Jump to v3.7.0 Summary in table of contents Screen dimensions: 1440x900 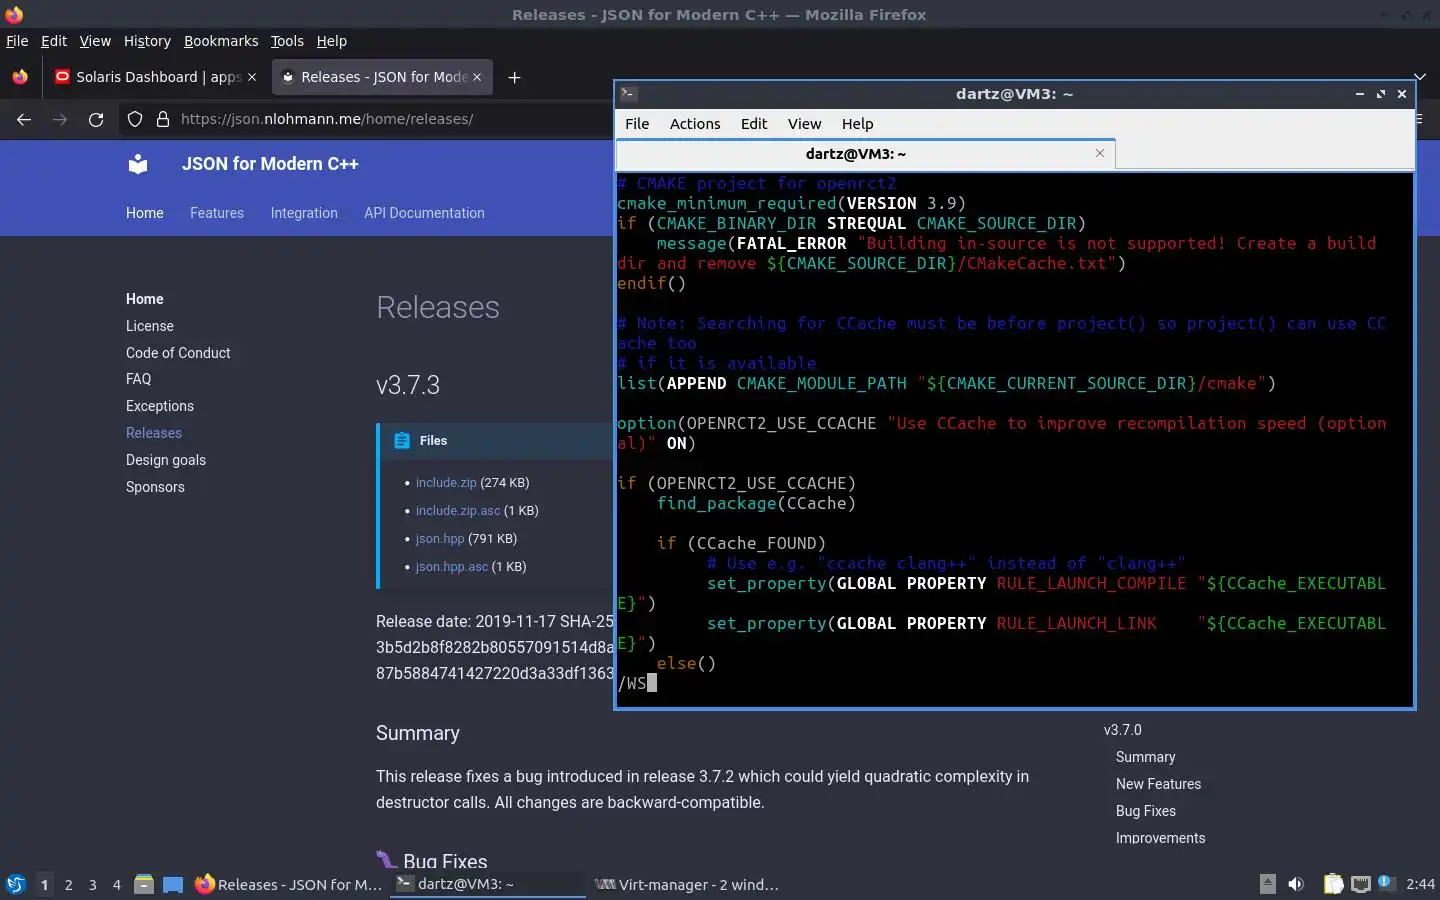[1146, 757]
